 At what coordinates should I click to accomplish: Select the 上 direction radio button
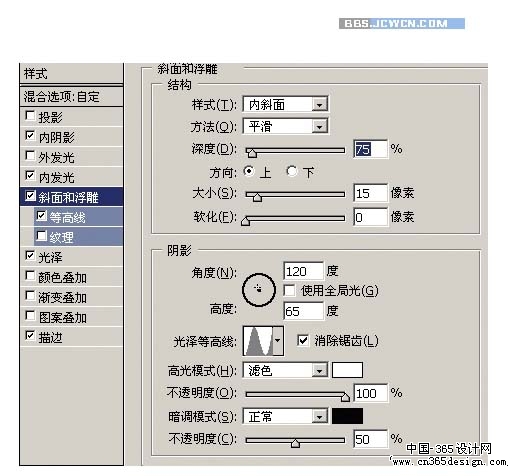pos(249,171)
